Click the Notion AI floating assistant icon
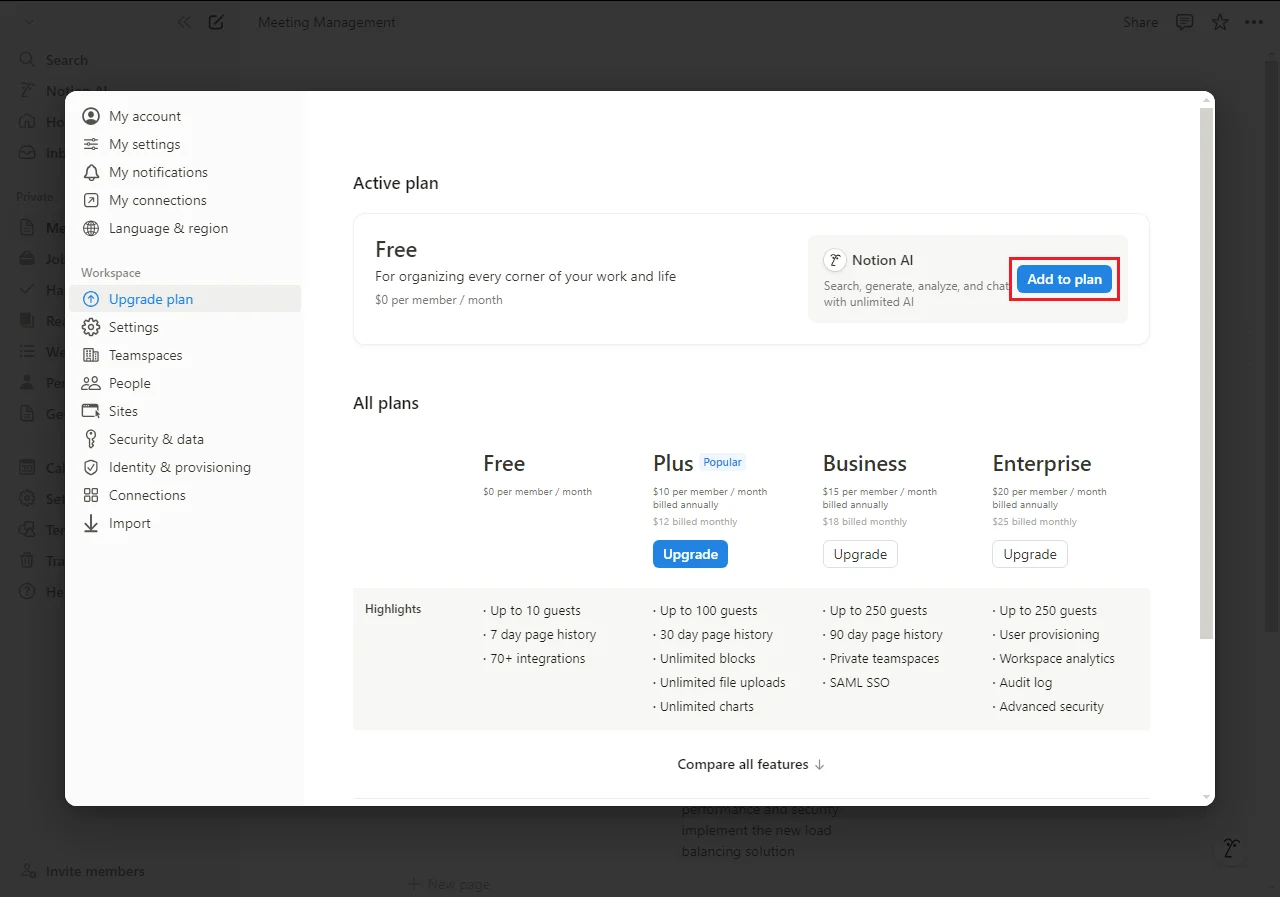This screenshot has height=897, width=1280. coord(1232,850)
